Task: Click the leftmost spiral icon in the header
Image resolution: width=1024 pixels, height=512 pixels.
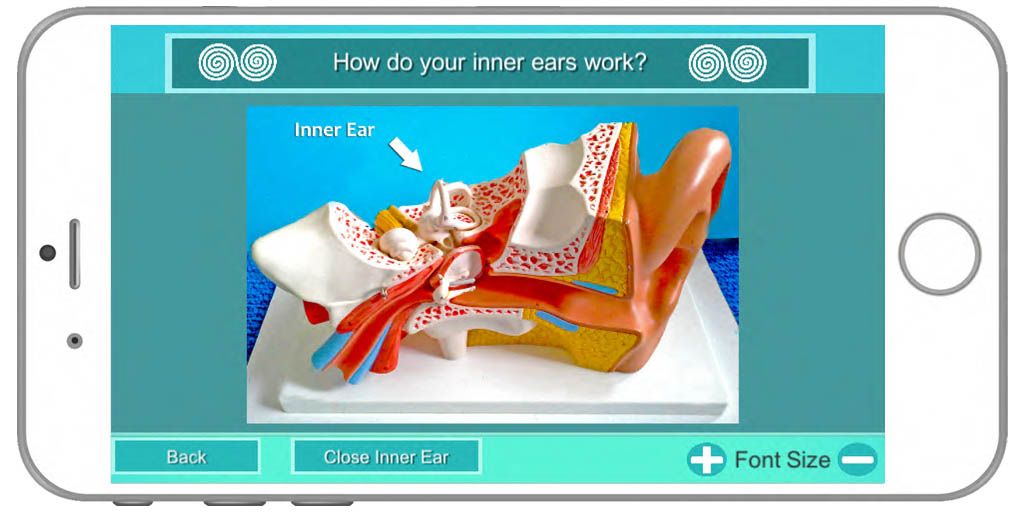Action: click(217, 62)
